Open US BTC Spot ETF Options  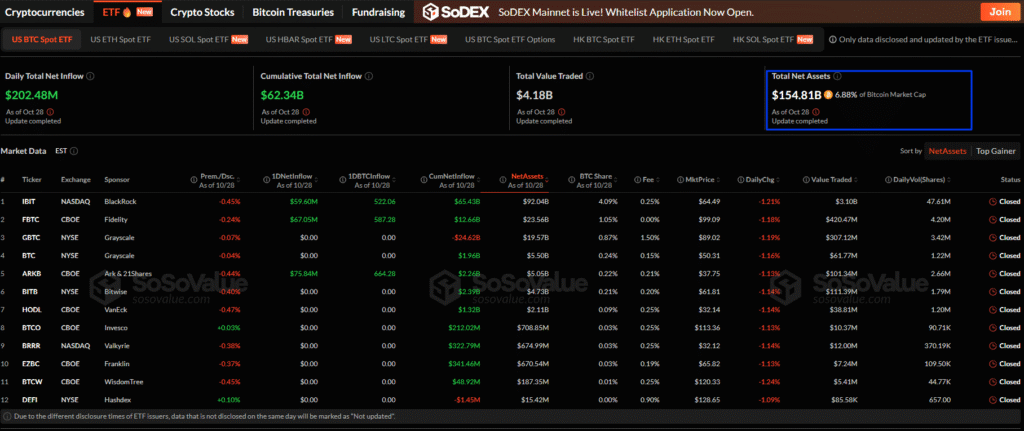coord(510,40)
